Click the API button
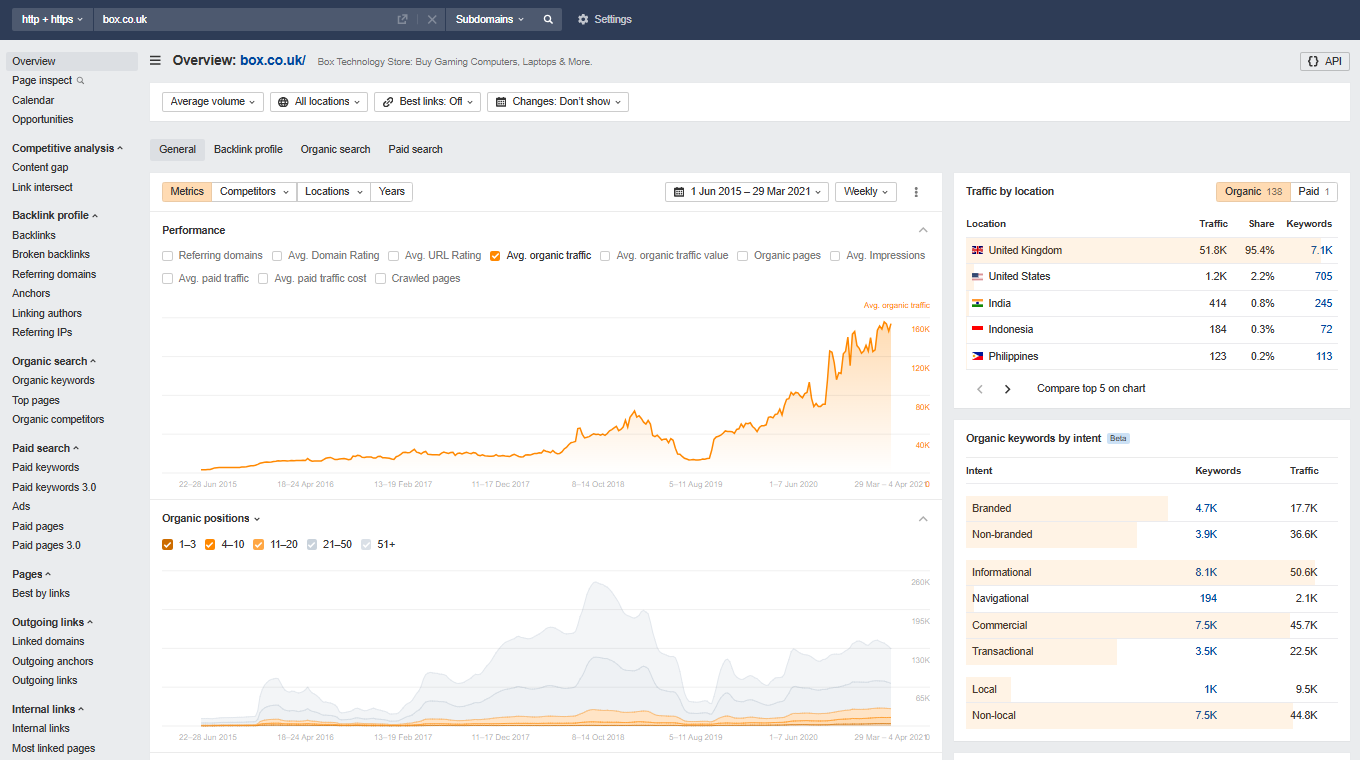 coord(1324,61)
